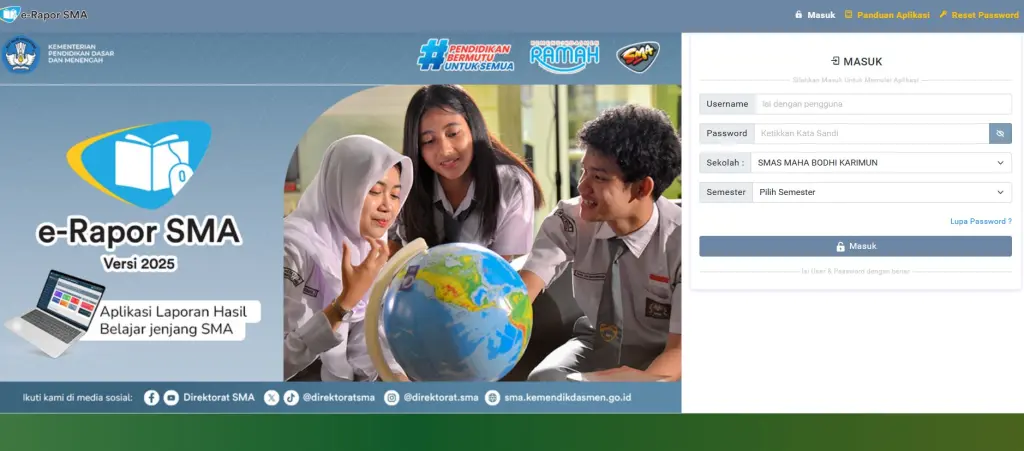Click the MASUK heading sign-in icon
1024x451 pixels.
(x=835, y=61)
